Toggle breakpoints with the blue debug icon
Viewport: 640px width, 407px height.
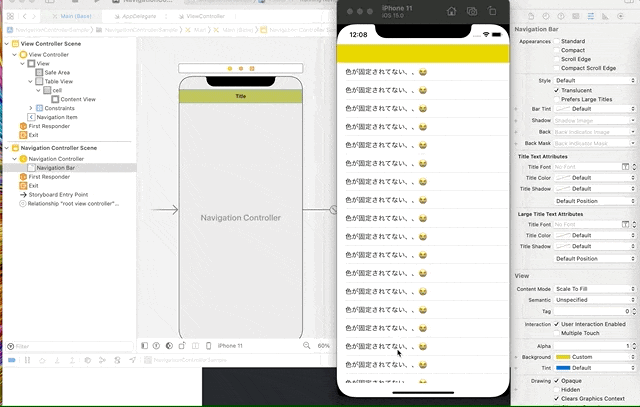(11, 360)
